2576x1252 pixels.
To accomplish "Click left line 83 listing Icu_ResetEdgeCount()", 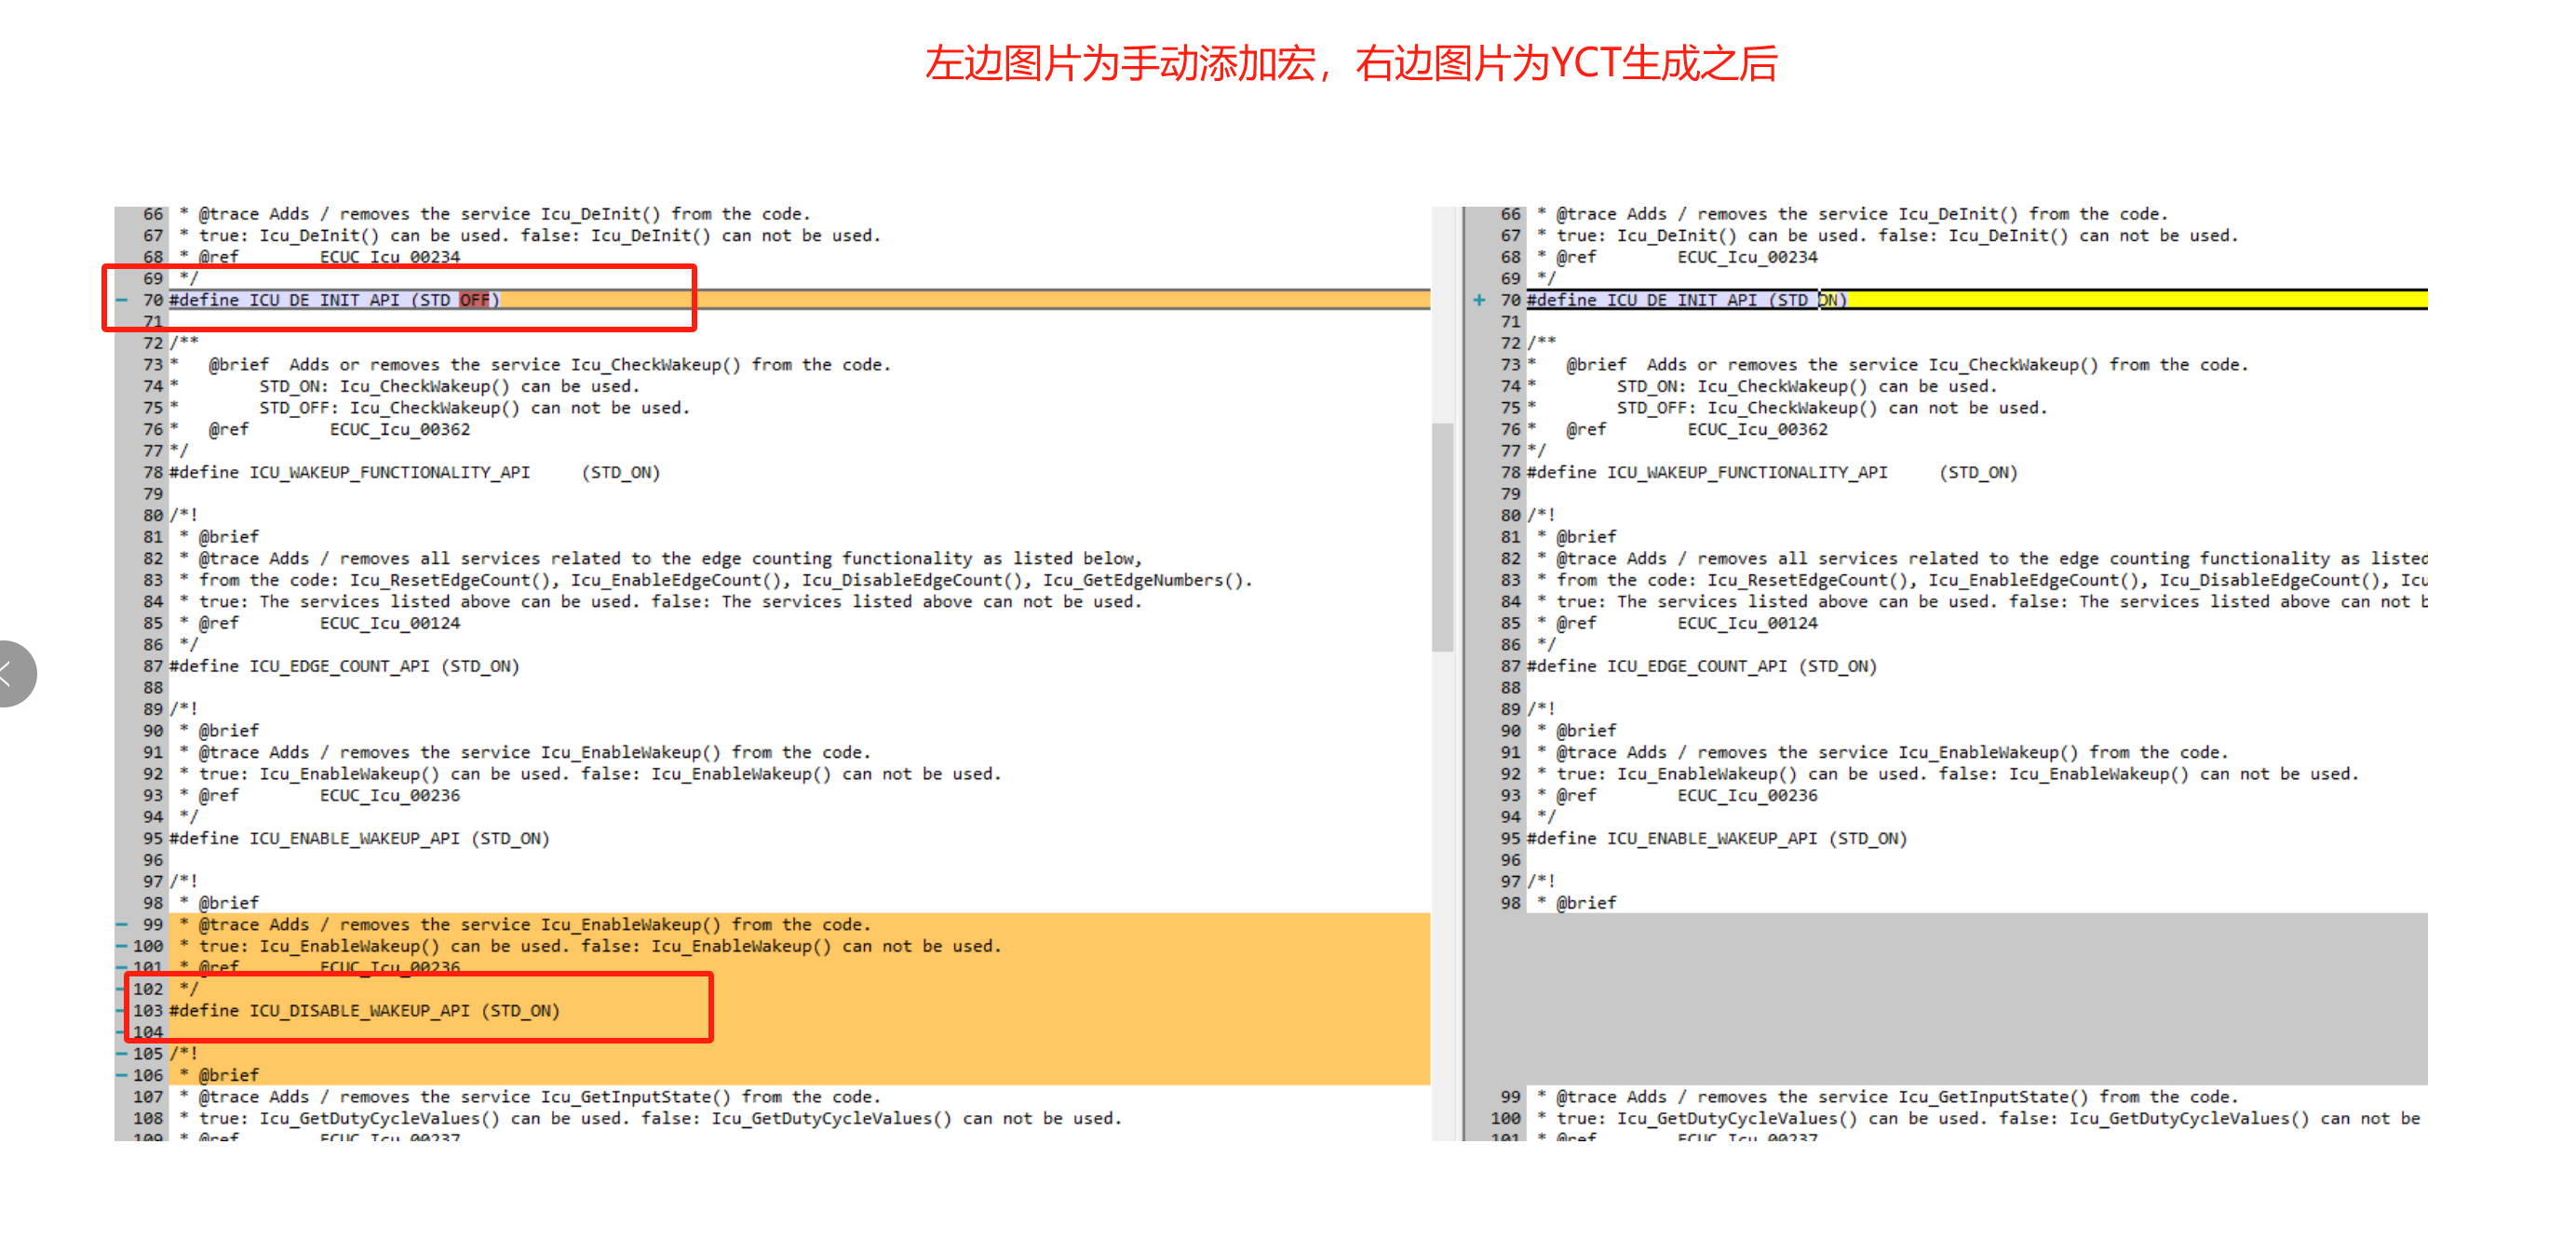I will 716,580.
